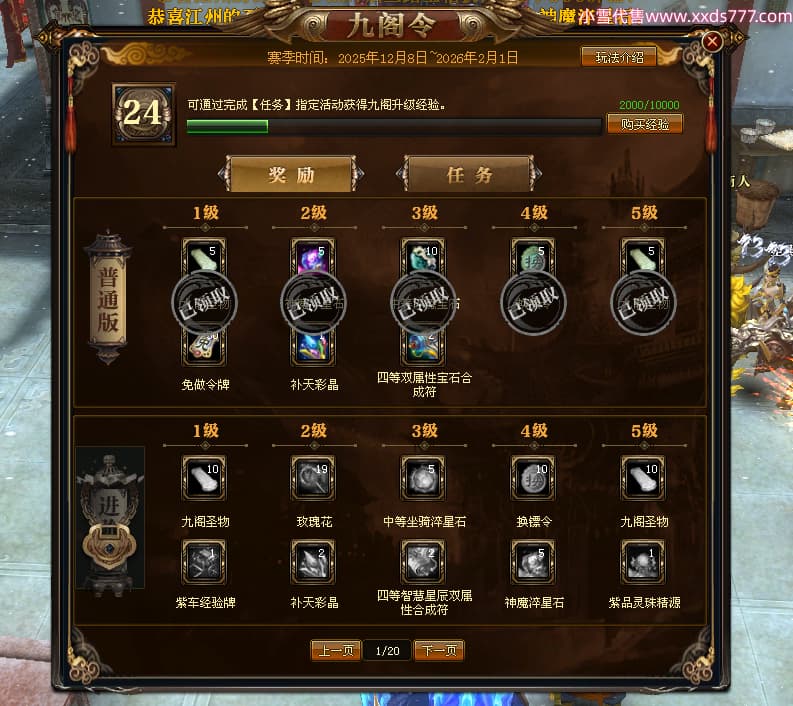Image resolution: width=793 pixels, height=706 pixels.
Task: Click the 紫品灵珠精源 reward icon
Action: 643,562
